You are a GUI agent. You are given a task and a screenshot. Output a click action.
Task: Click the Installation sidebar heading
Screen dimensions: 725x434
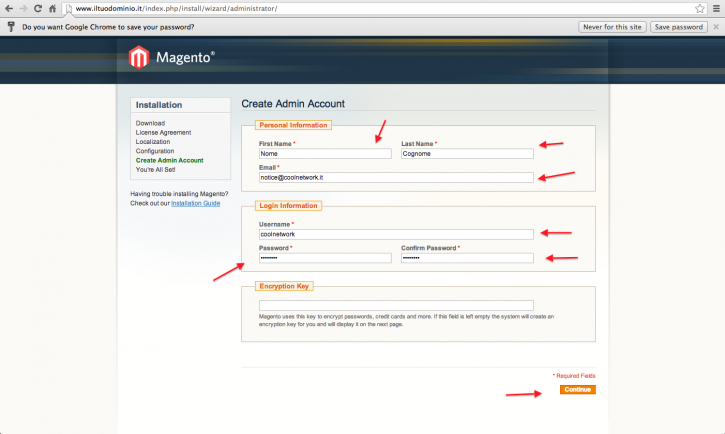tap(159, 105)
